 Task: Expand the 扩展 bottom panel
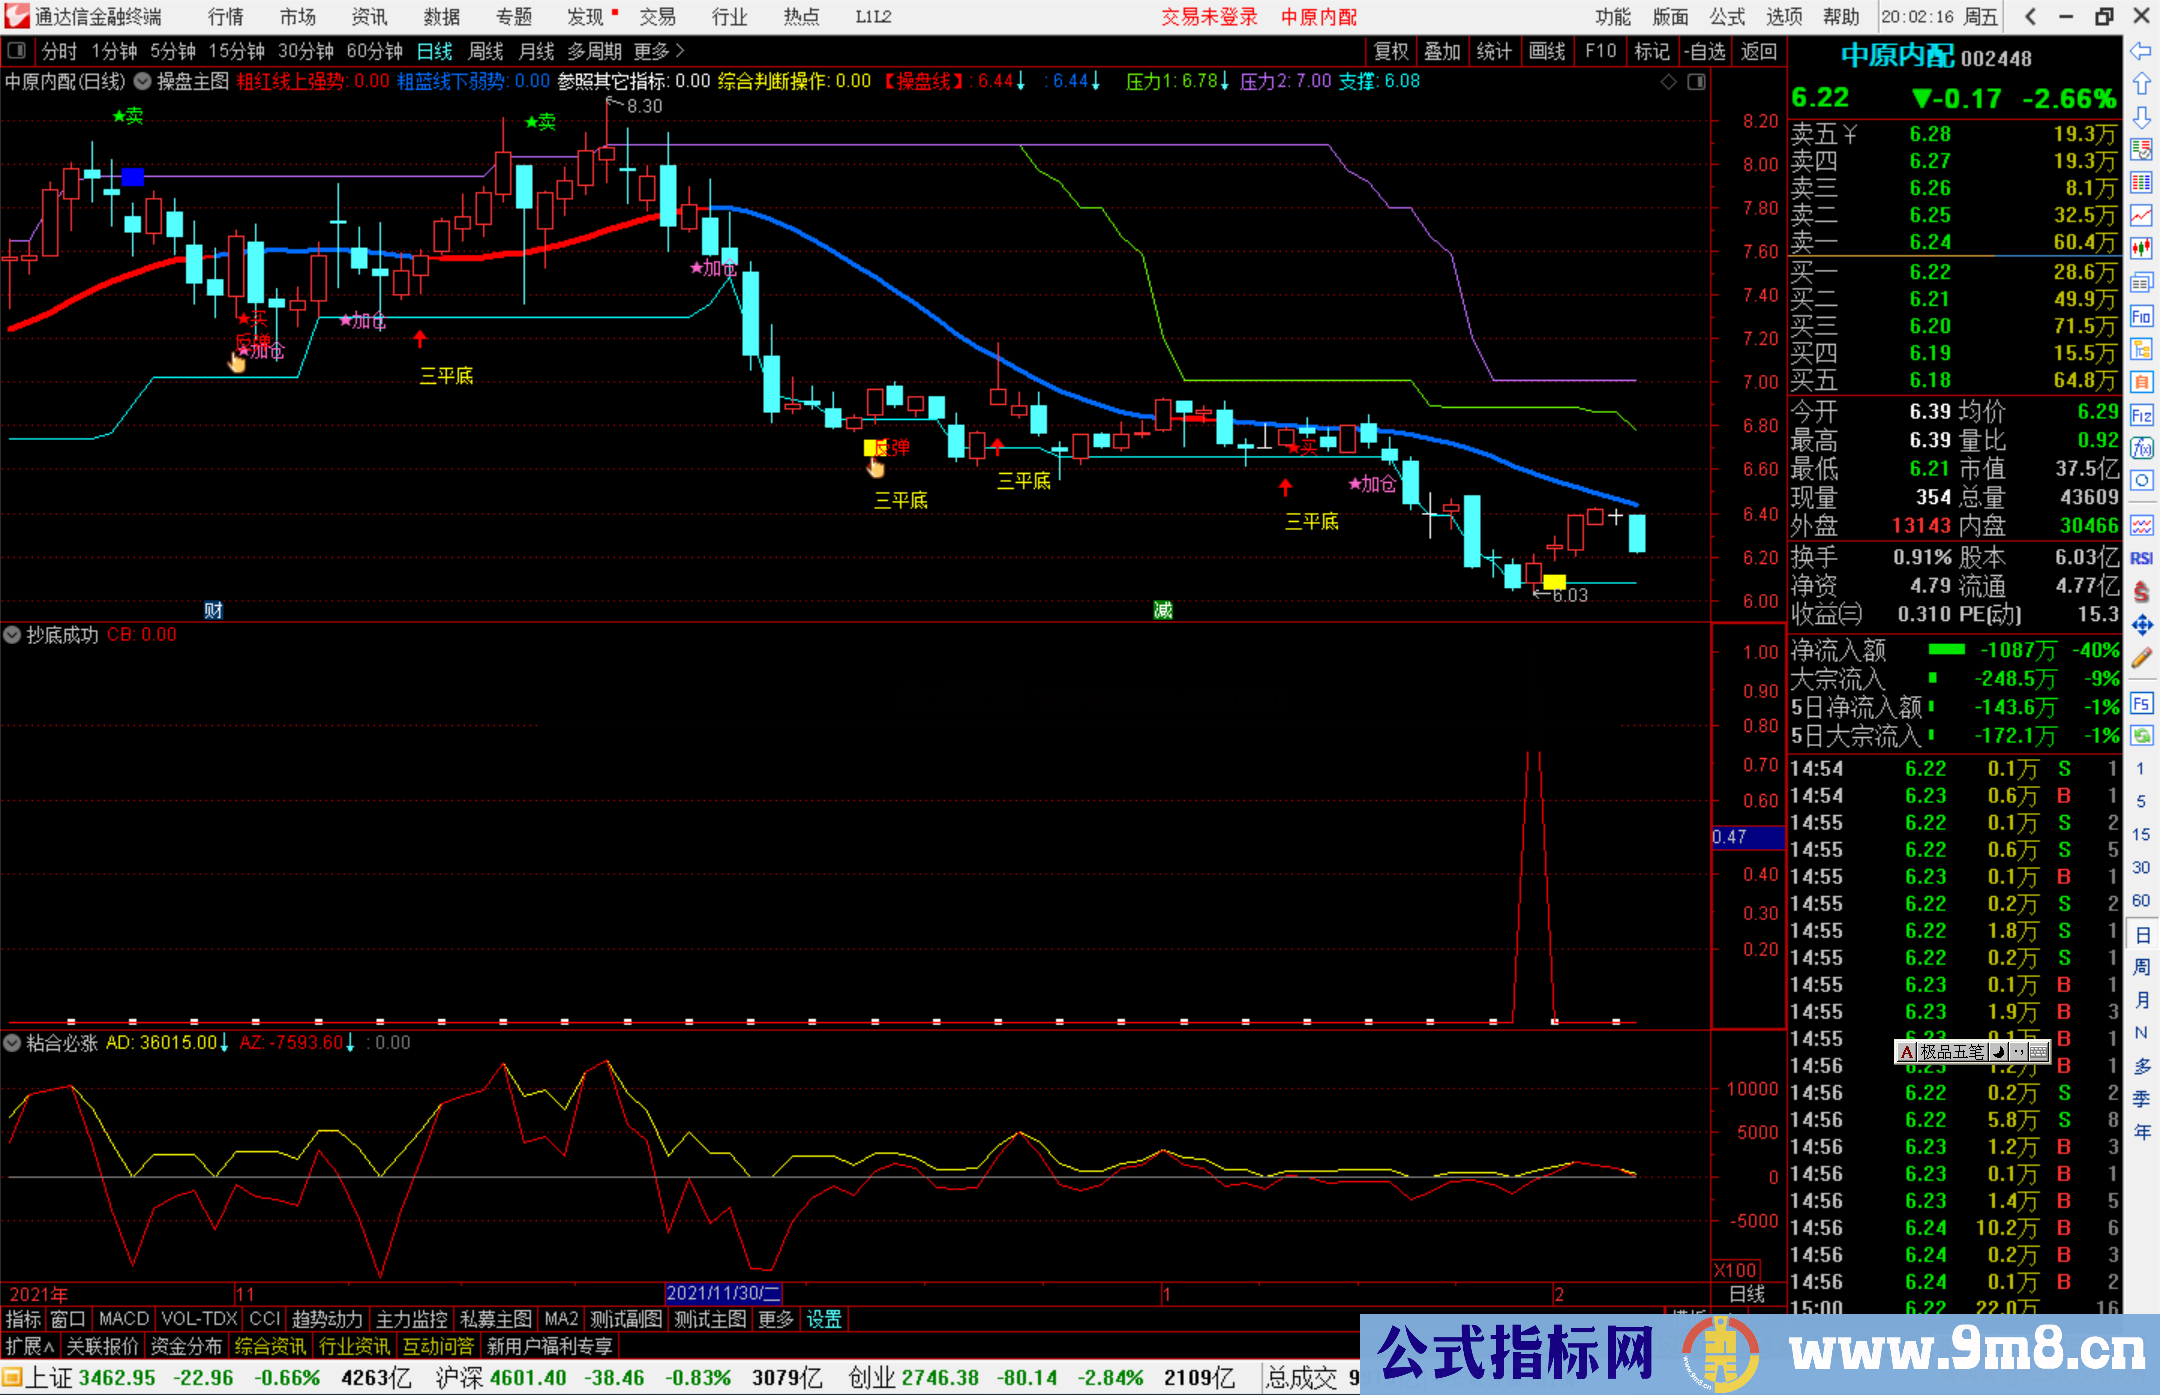(x=29, y=1346)
